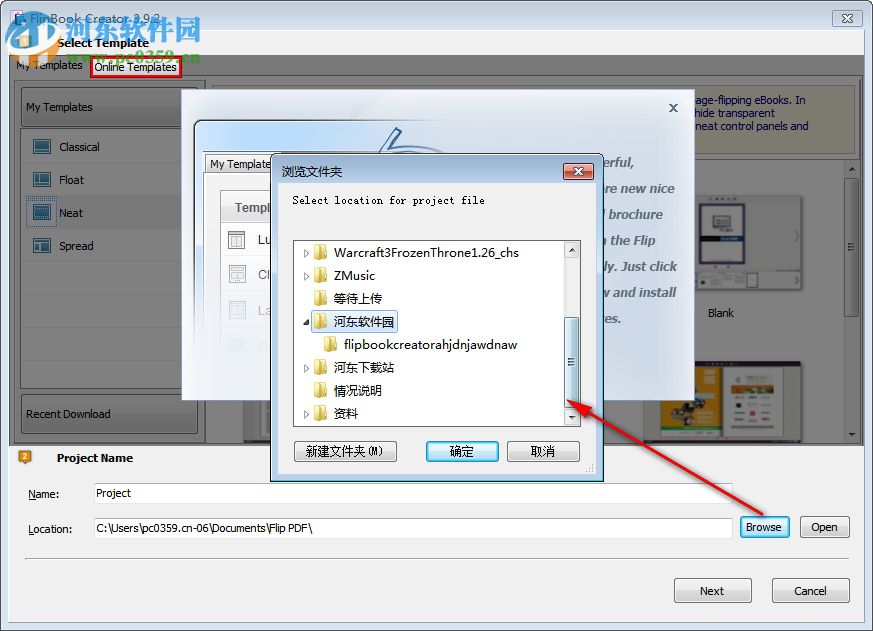This screenshot has height=631, width=873.
Task: Click the Open button
Action: (824, 527)
